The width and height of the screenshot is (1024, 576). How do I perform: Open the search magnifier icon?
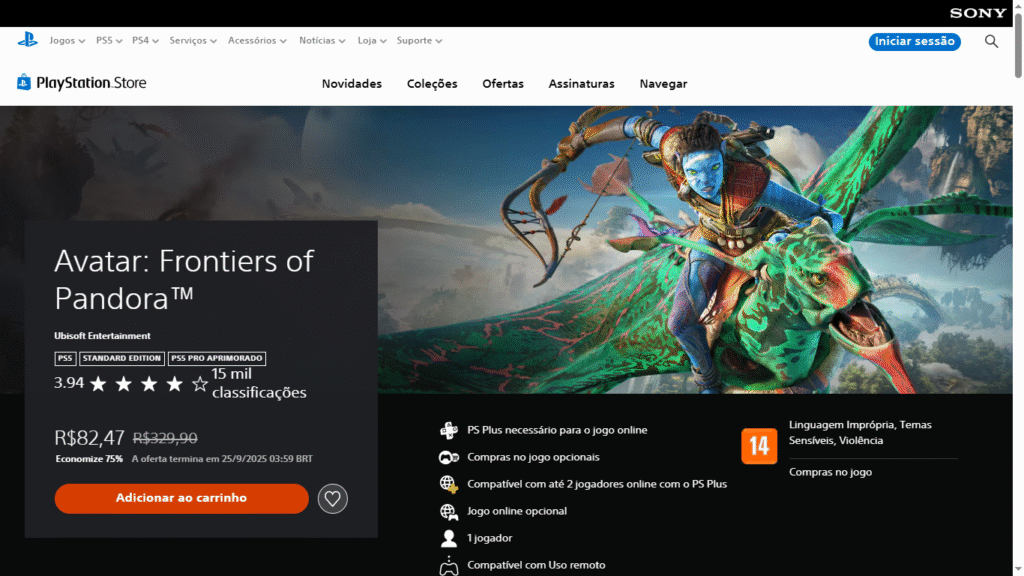(x=991, y=42)
